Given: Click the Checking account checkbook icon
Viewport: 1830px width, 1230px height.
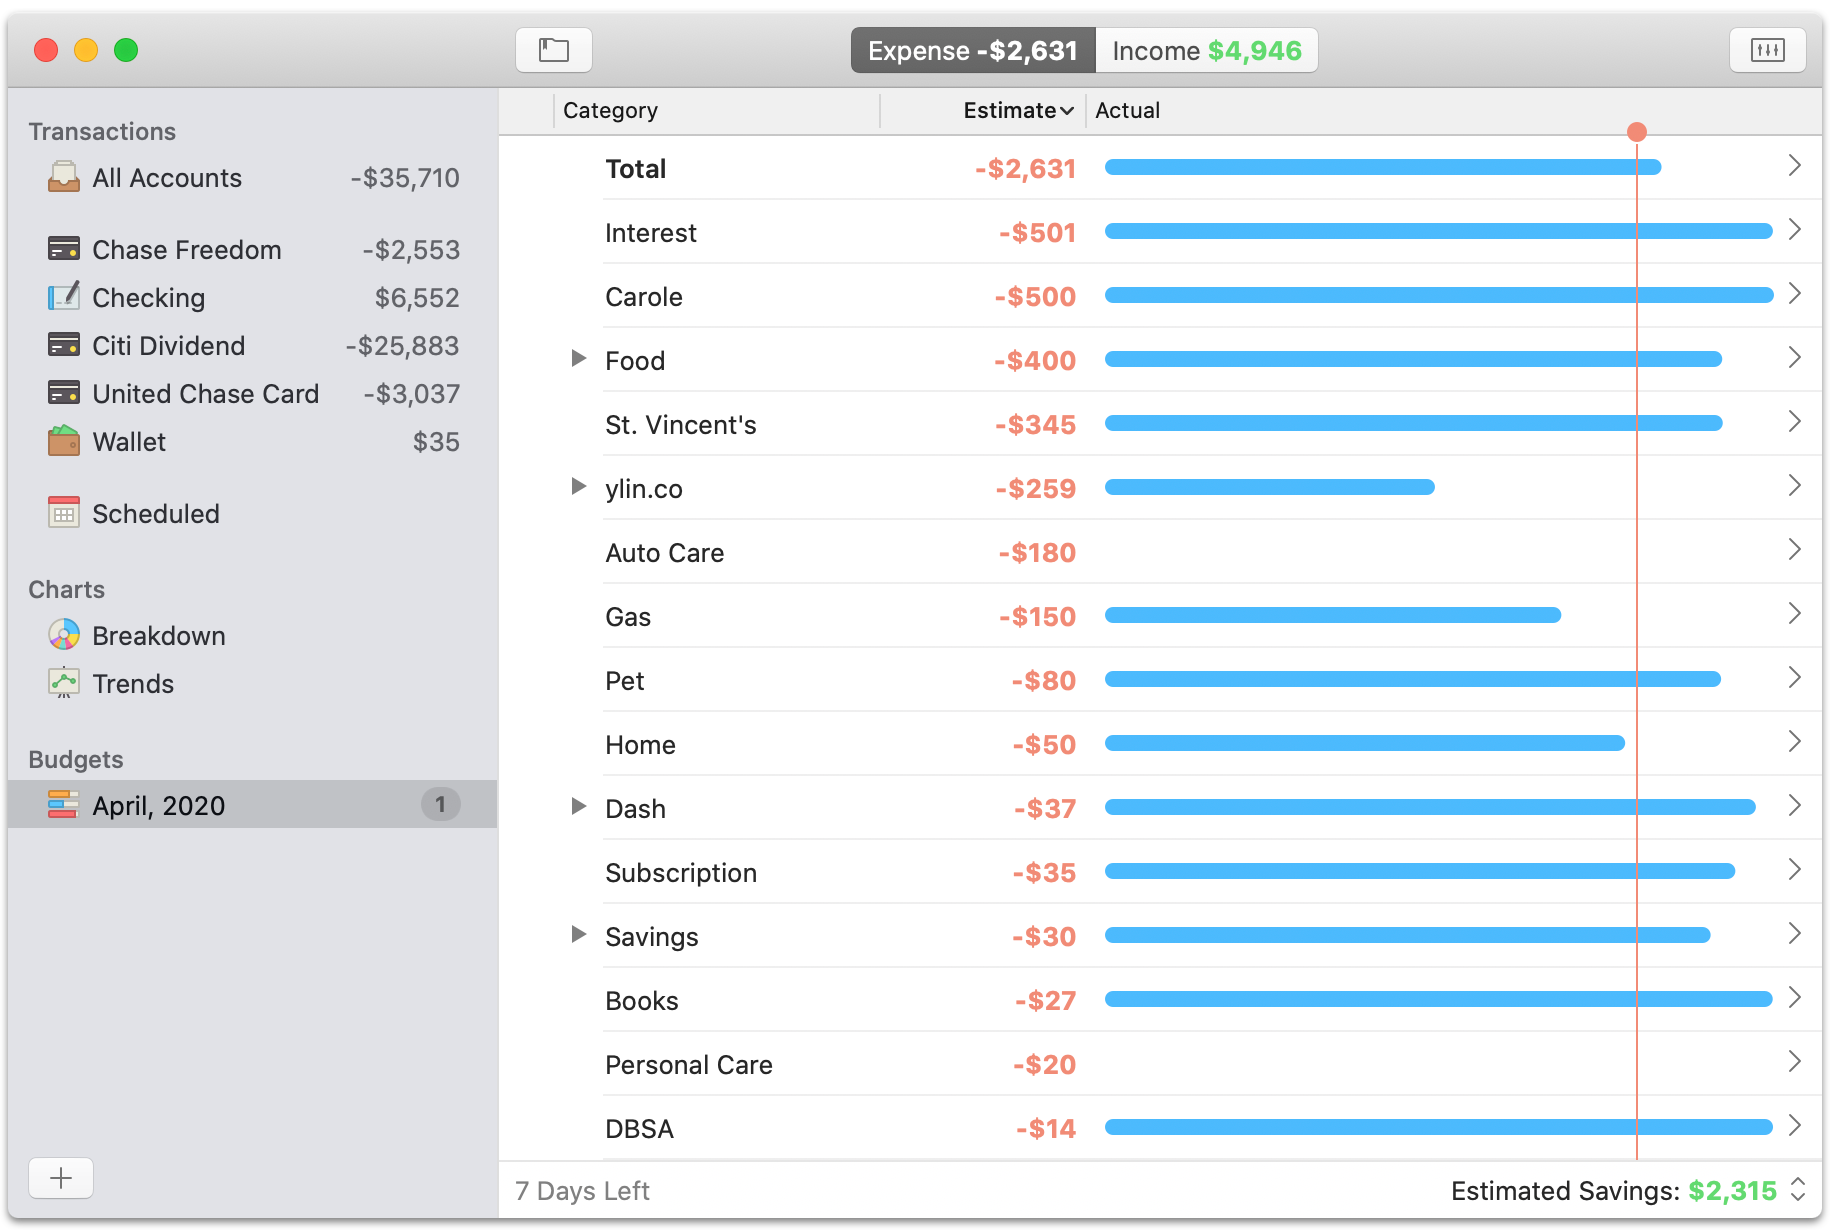Looking at the screenshot, I should (64, 297).
